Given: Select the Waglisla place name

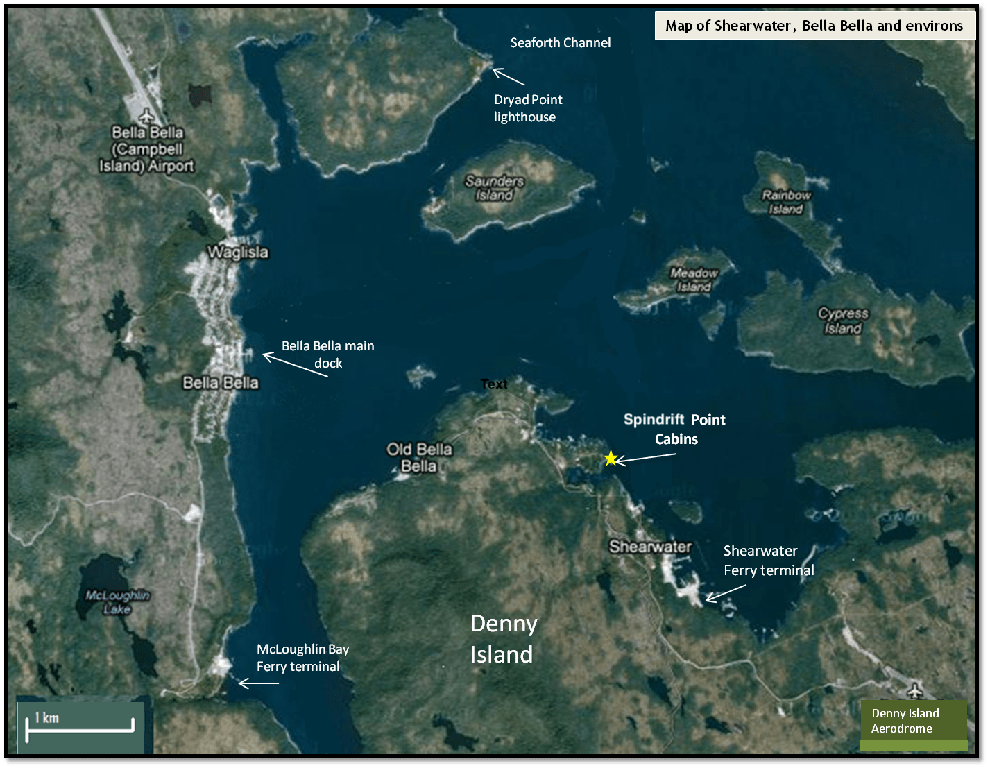Looking at the screenshot, I should click(237, 252).
